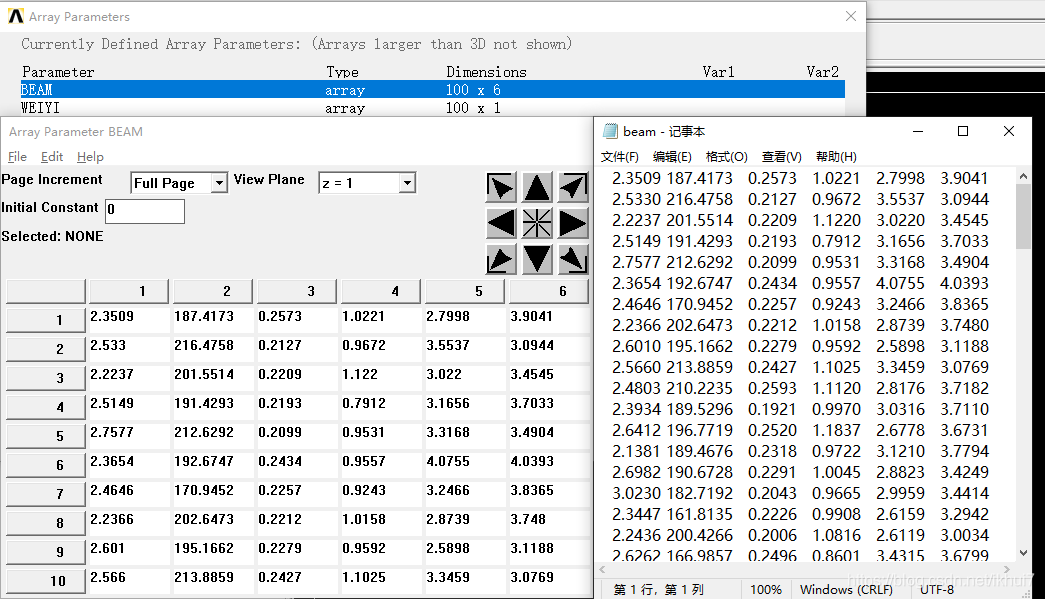Maximize the beam Notepad window
Viewport: 1045px width, 599px height.
963,131
